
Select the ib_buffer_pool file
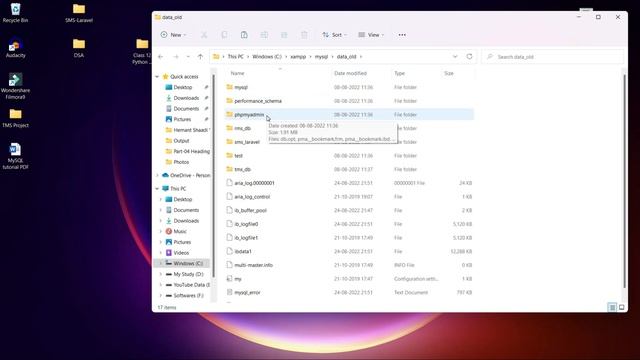point(349,210)
